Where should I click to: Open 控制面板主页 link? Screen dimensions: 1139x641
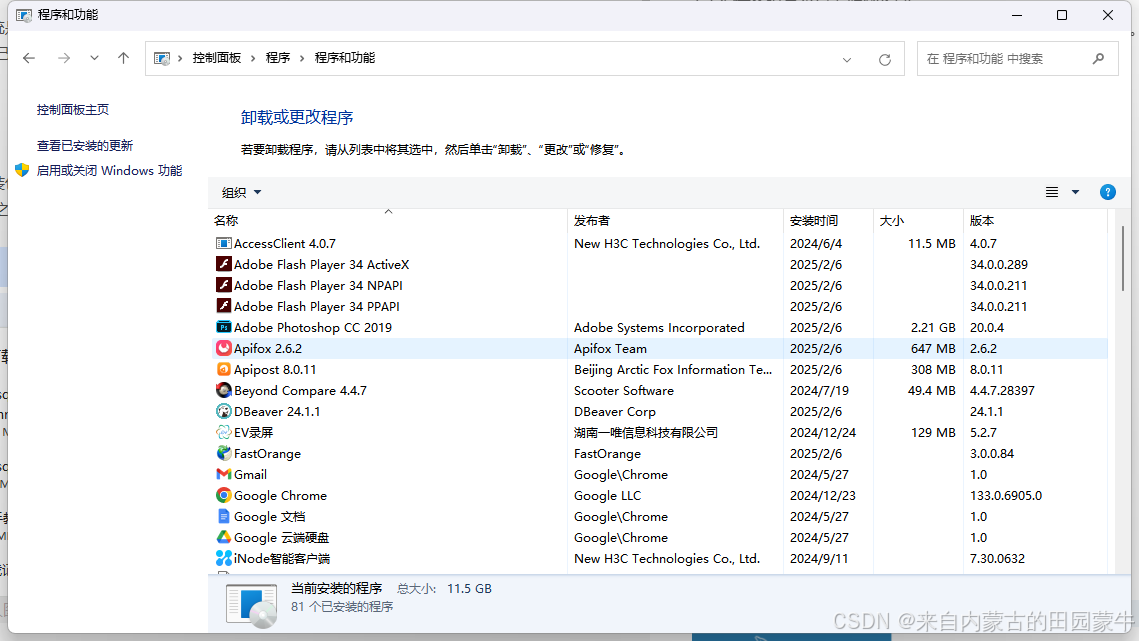(x=73, y=110)
